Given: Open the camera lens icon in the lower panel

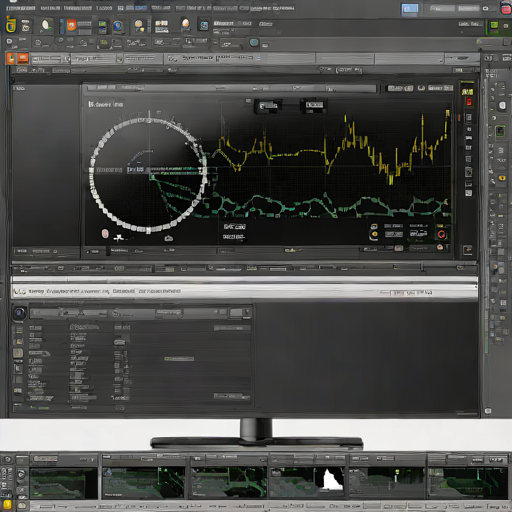Looking at the screenshot, I should [x=19, y=313].
